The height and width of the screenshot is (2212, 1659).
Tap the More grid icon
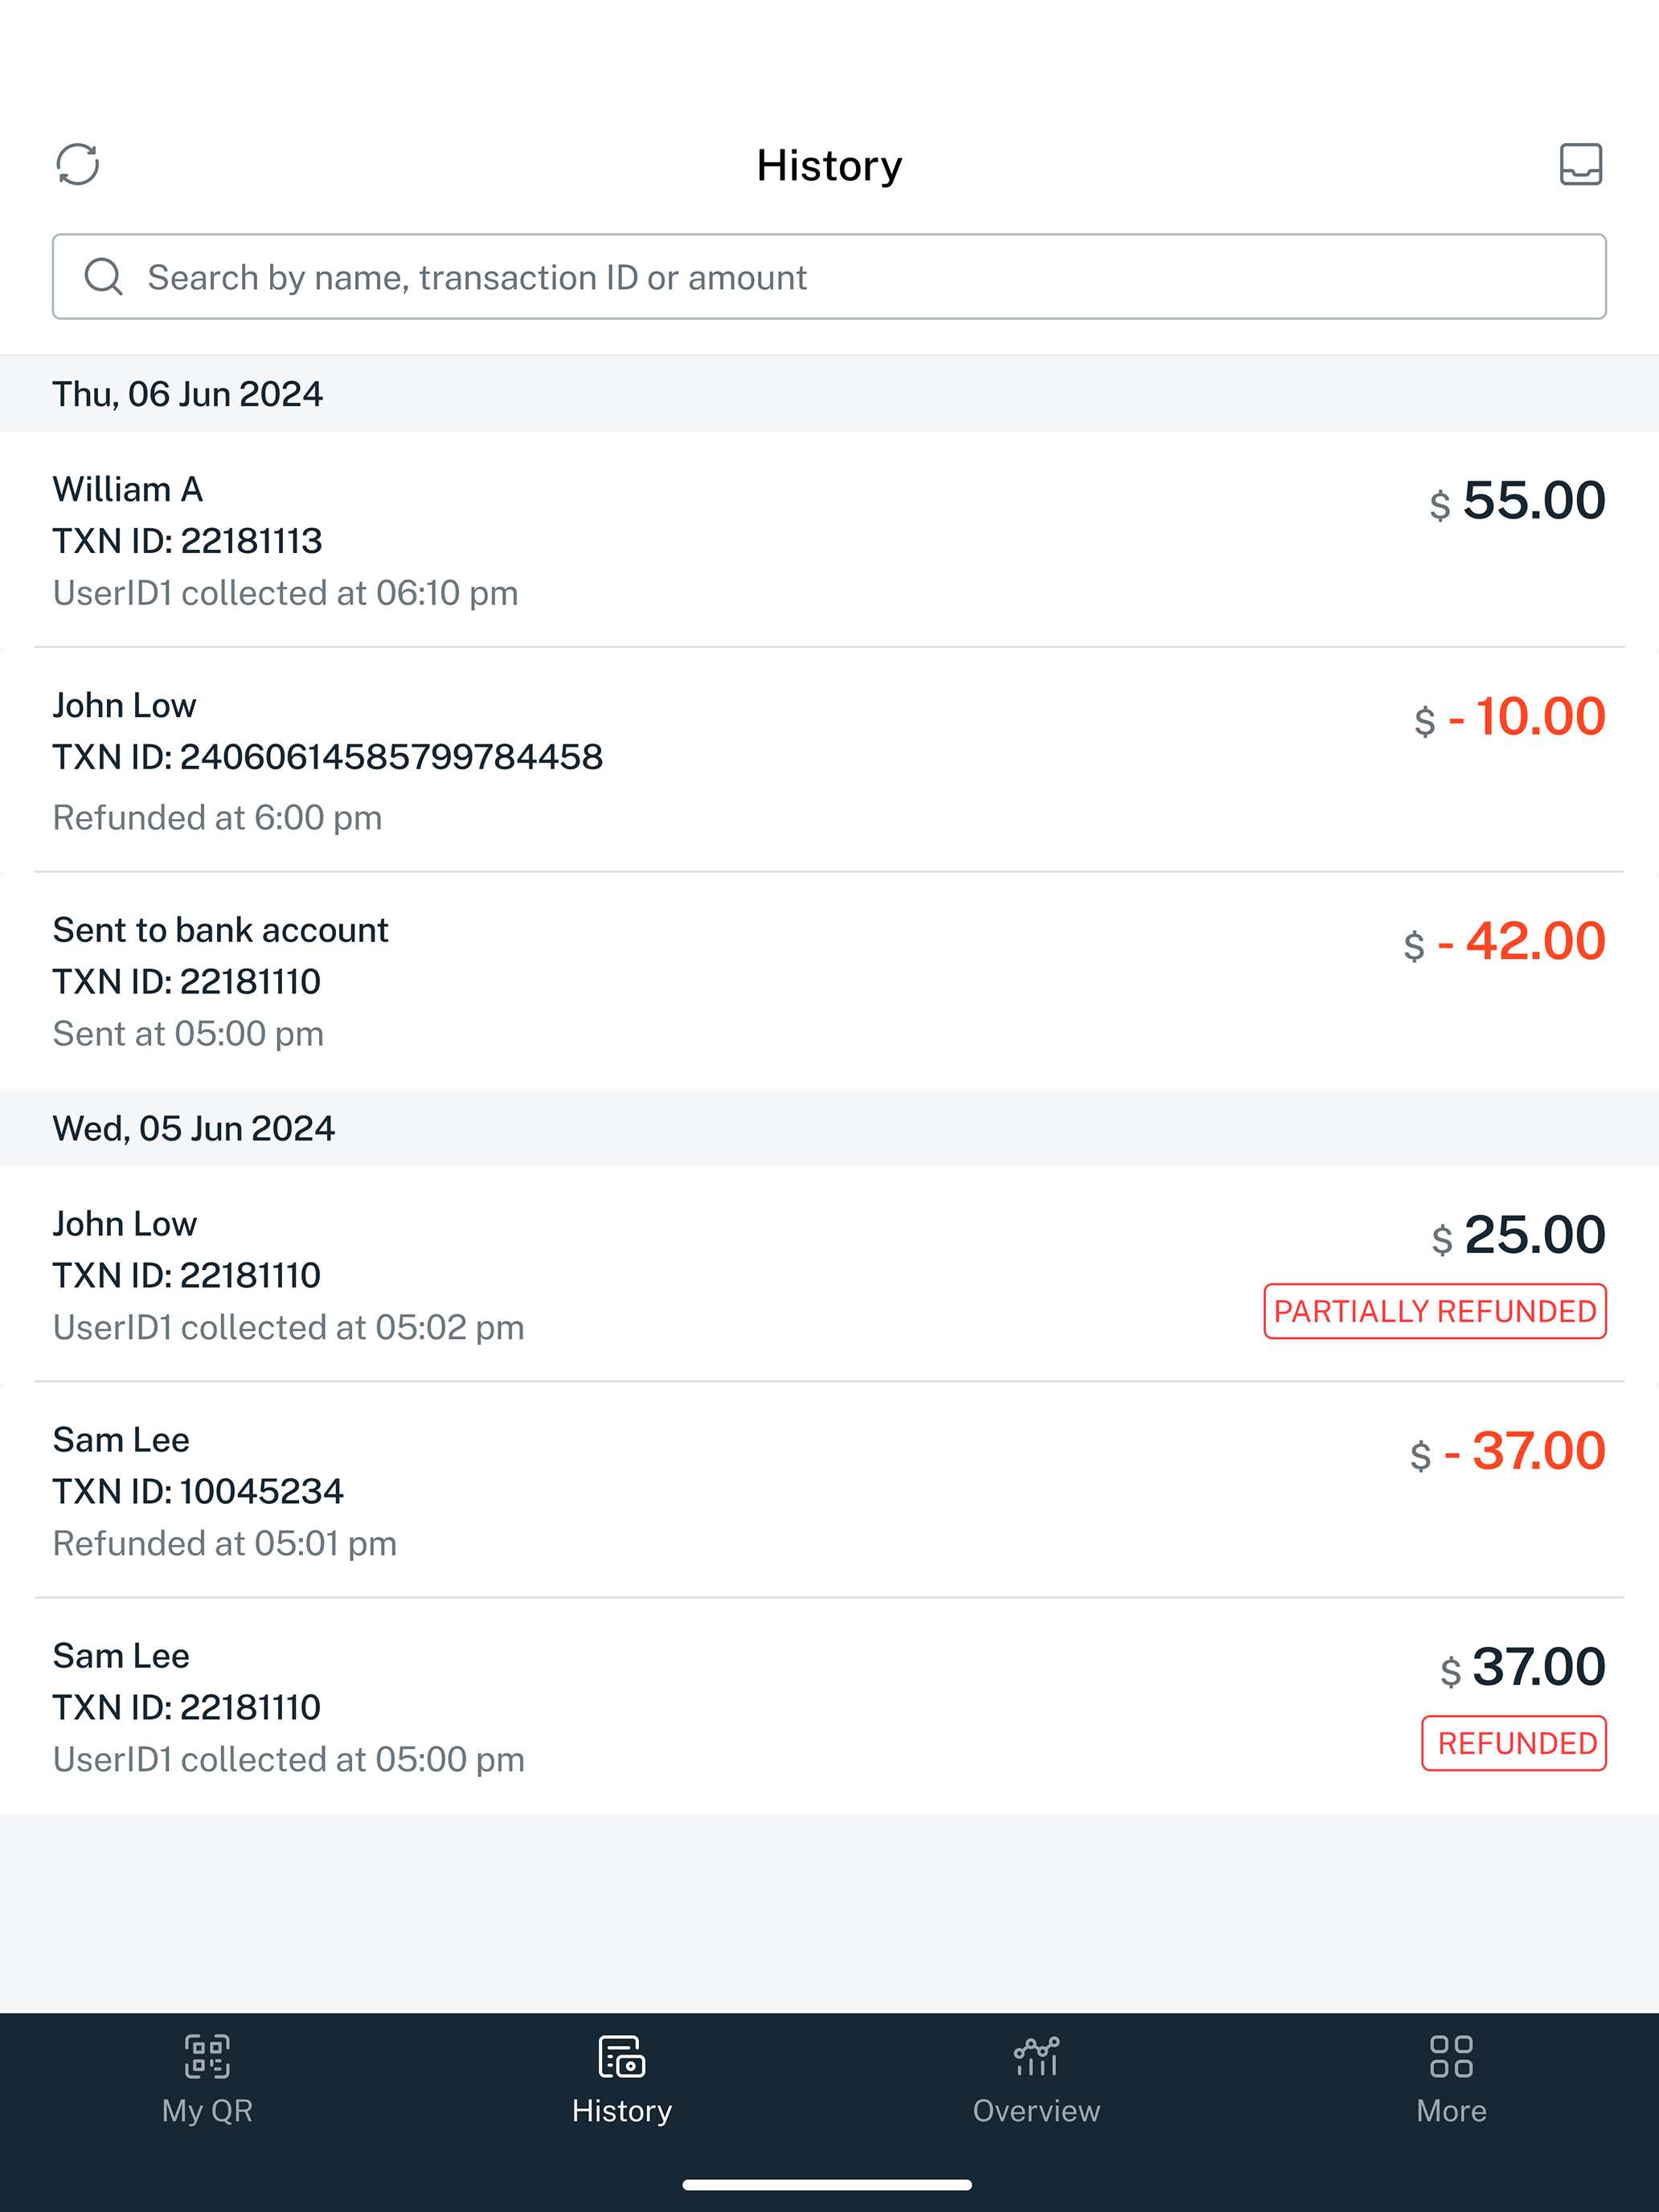[1450, 2056]
